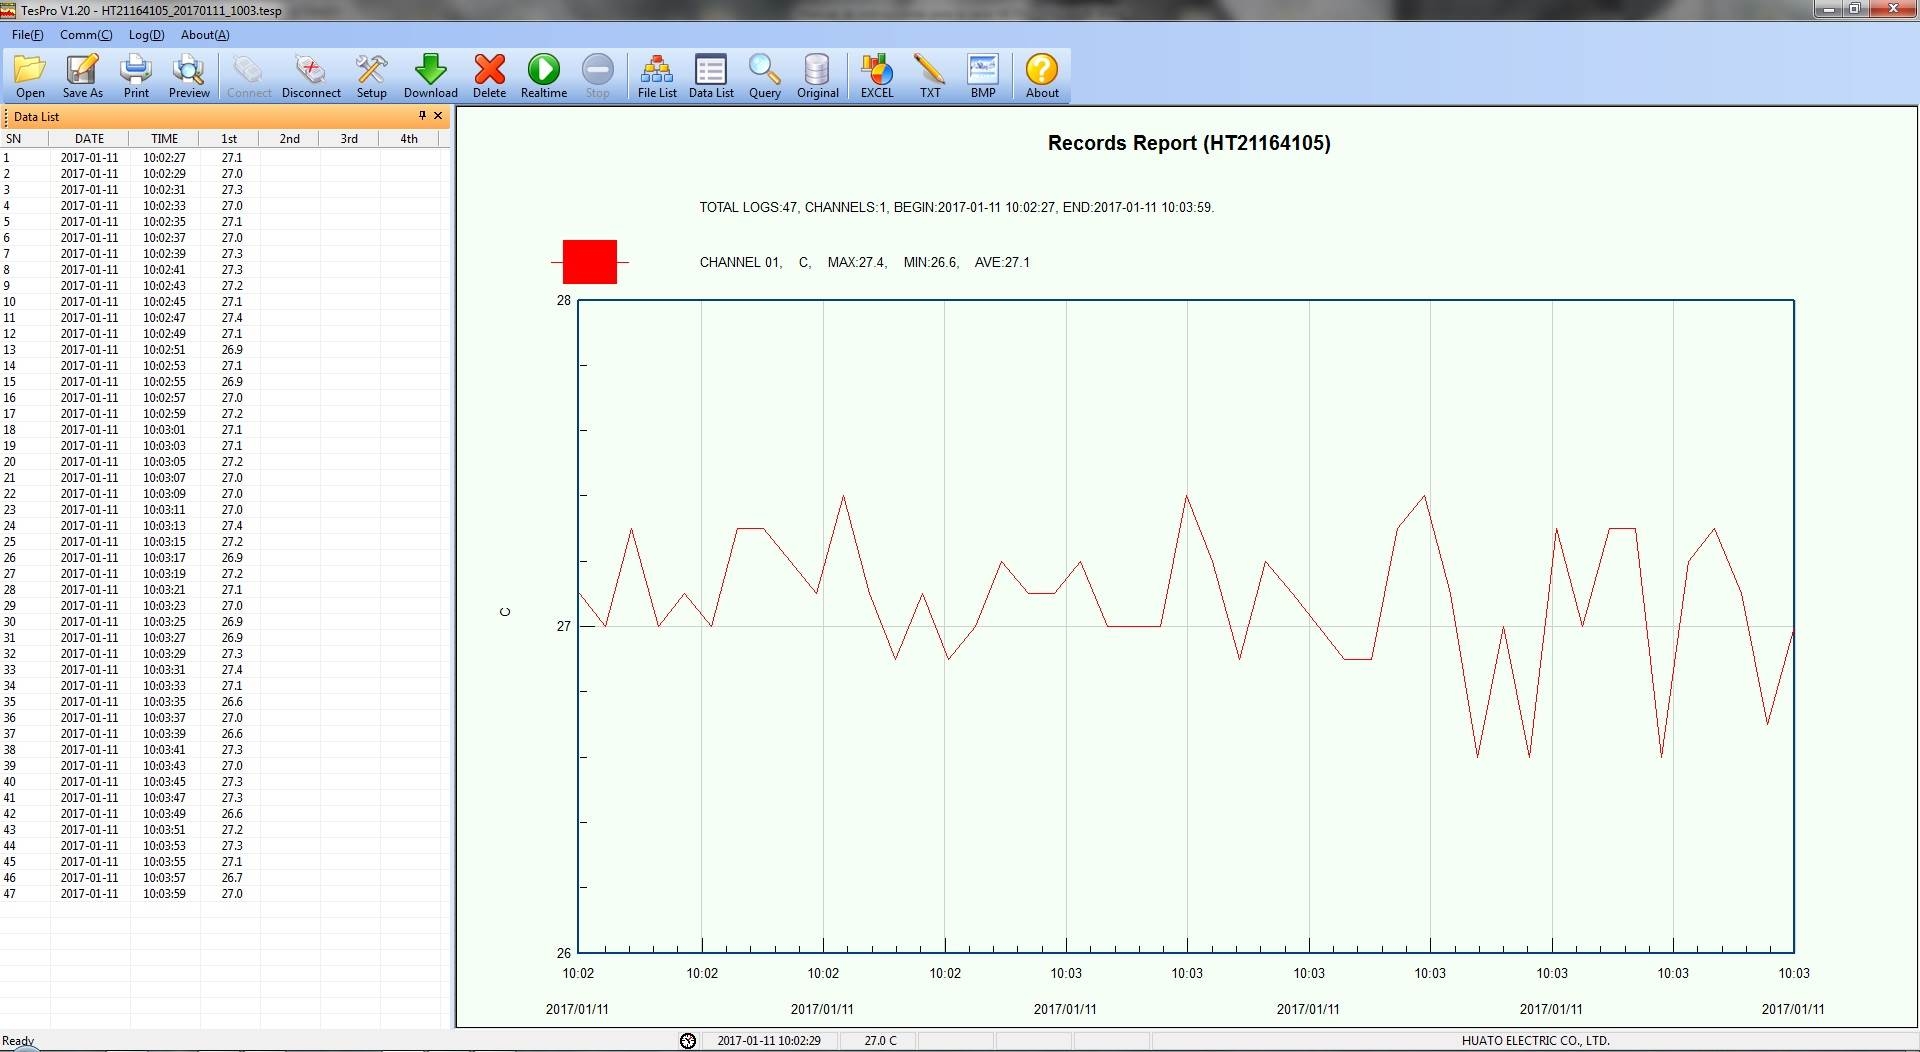
Task: Export data to EXCEL
Action: coord(877,76)
